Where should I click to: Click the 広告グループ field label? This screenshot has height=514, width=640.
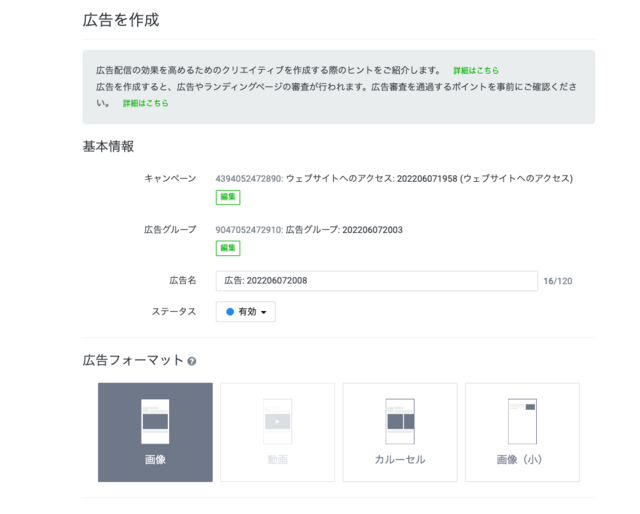(x=170, y=230)
